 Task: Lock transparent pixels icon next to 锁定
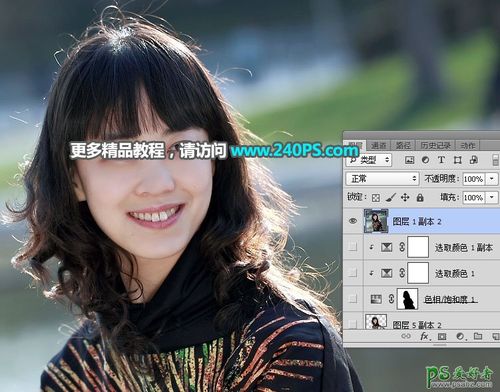point(376,198)
